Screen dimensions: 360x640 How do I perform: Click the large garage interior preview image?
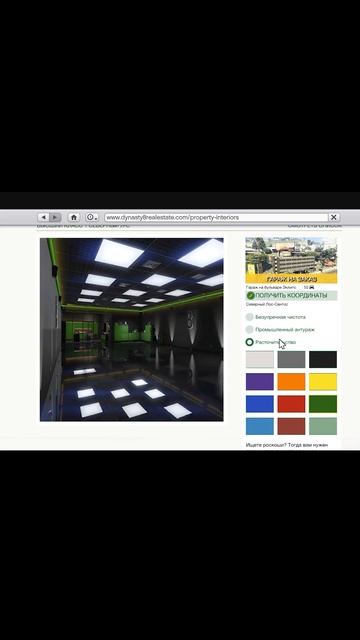(131, 329)
